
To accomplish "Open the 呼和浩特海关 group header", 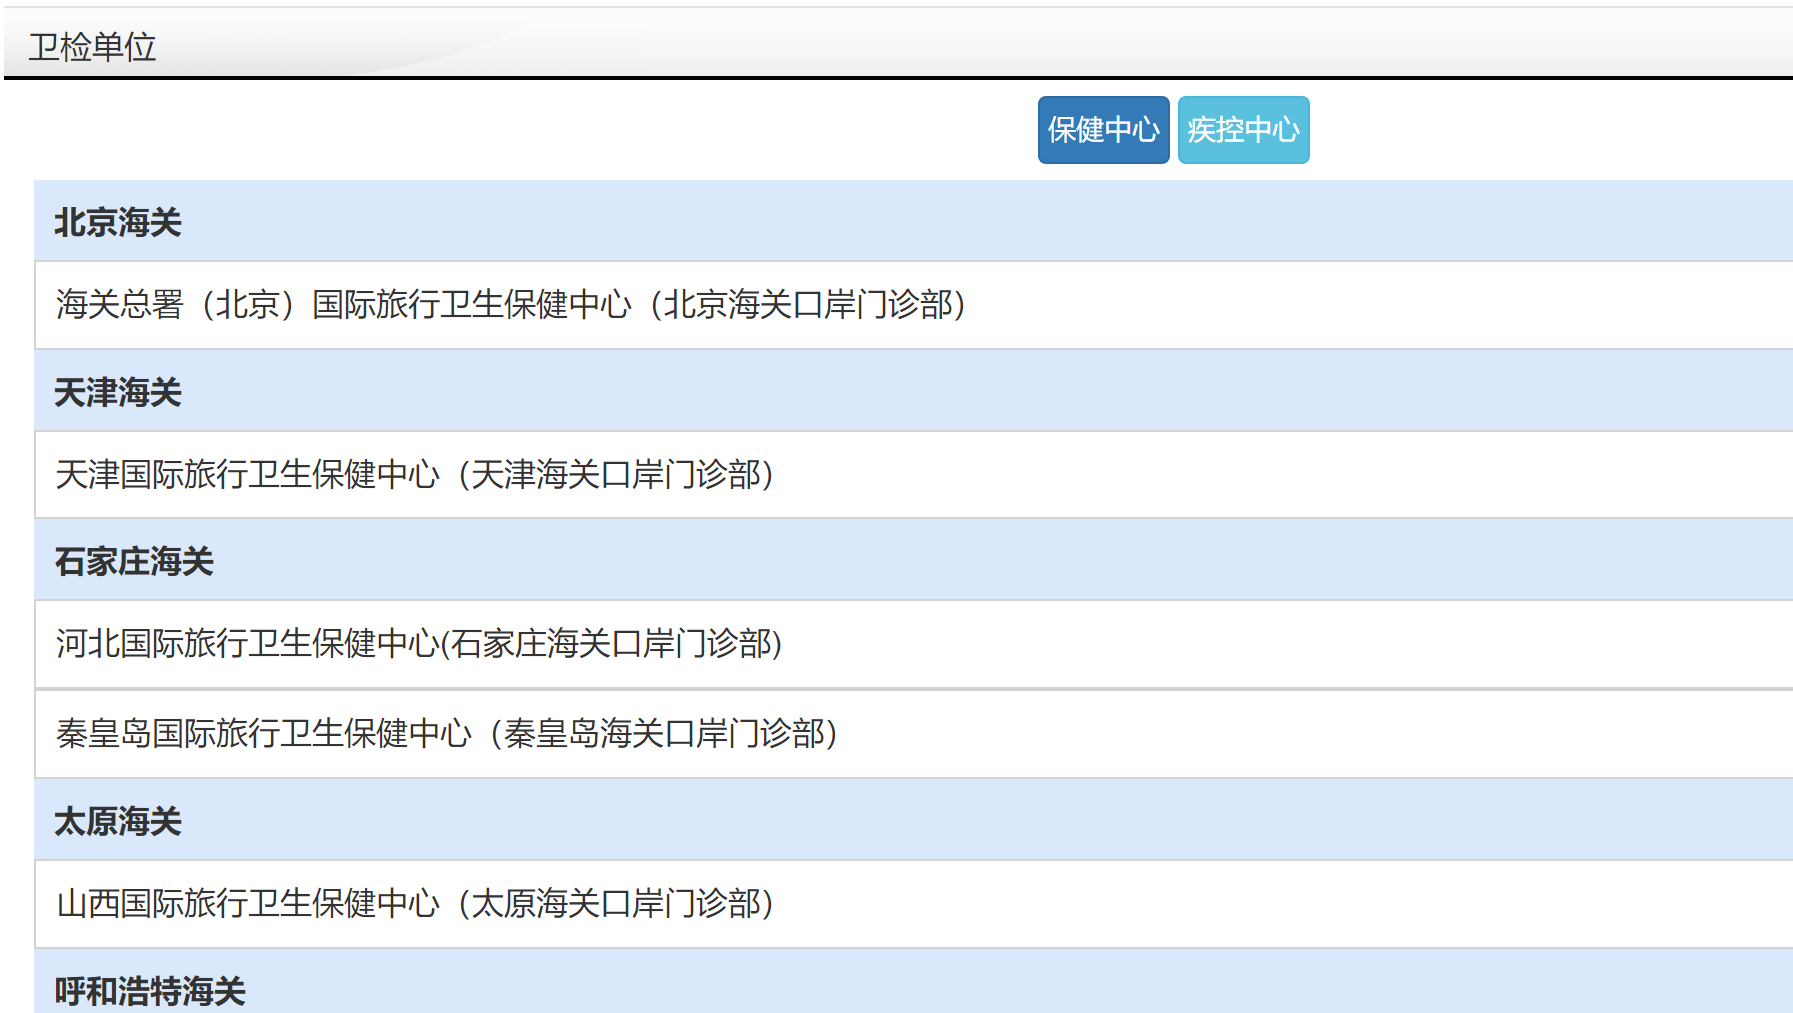I will click(x=150, y=991).
